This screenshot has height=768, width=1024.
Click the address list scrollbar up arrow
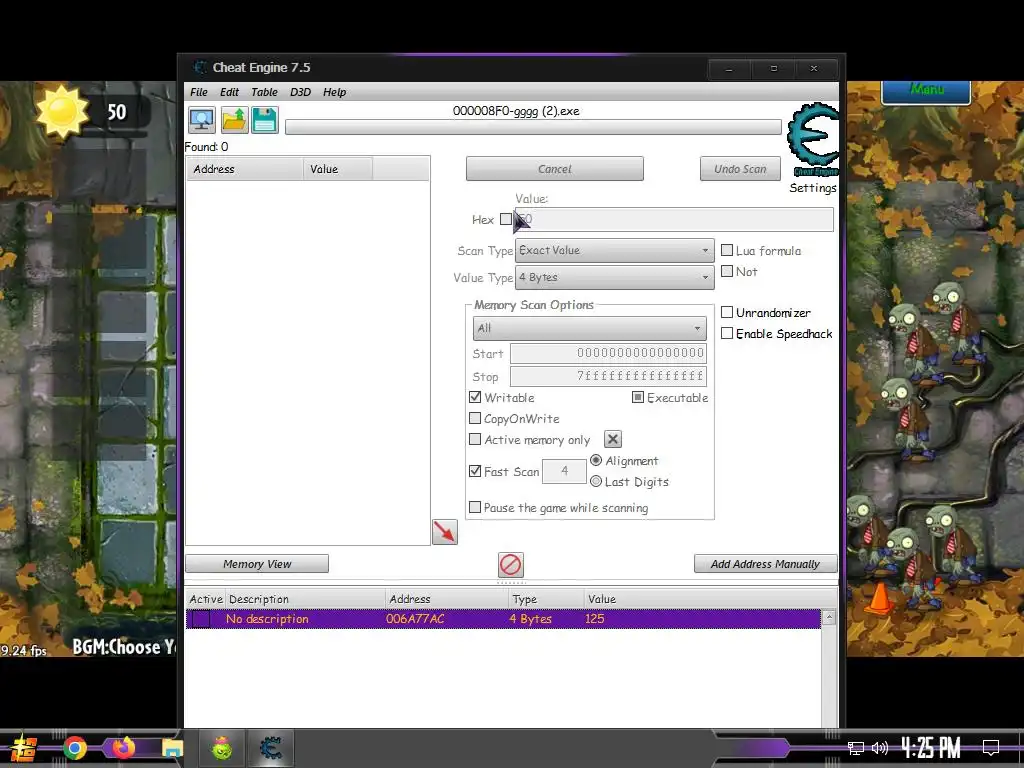[829, 617]
